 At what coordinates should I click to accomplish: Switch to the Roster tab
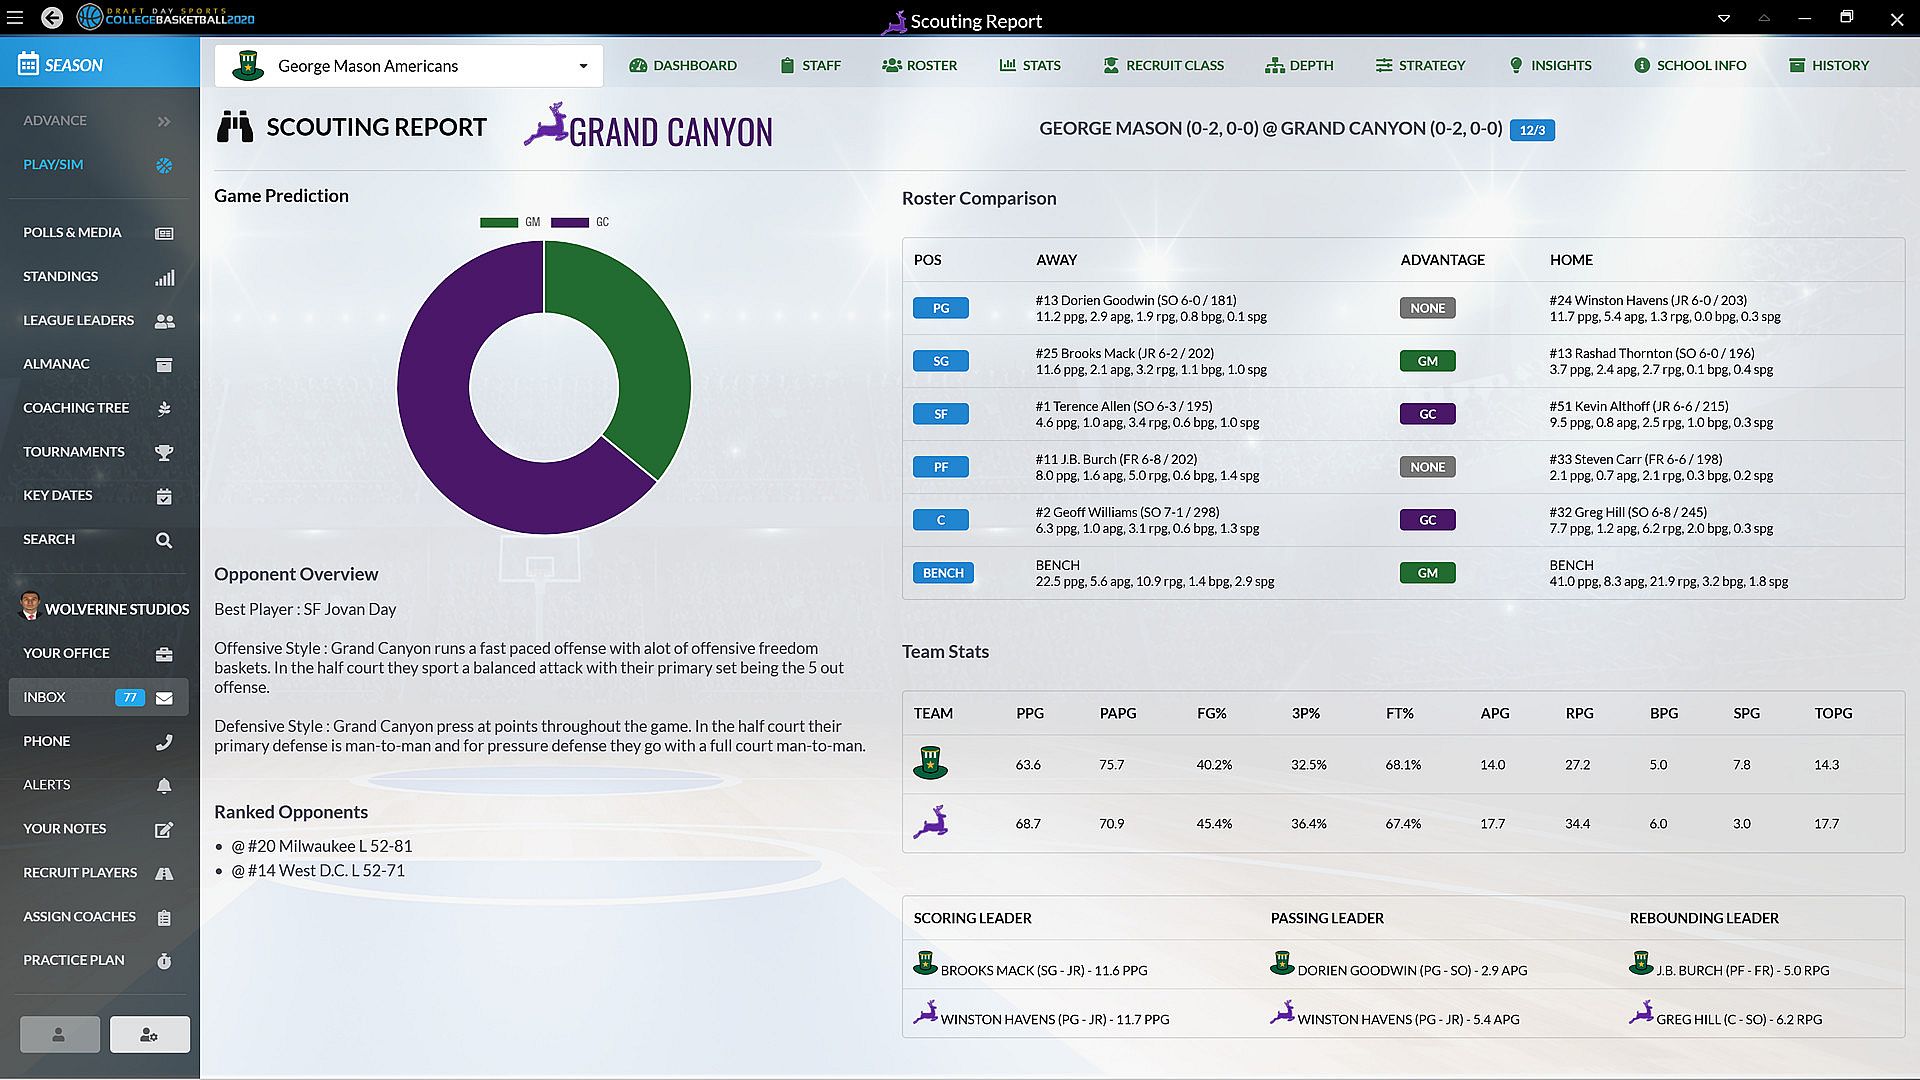920,65
